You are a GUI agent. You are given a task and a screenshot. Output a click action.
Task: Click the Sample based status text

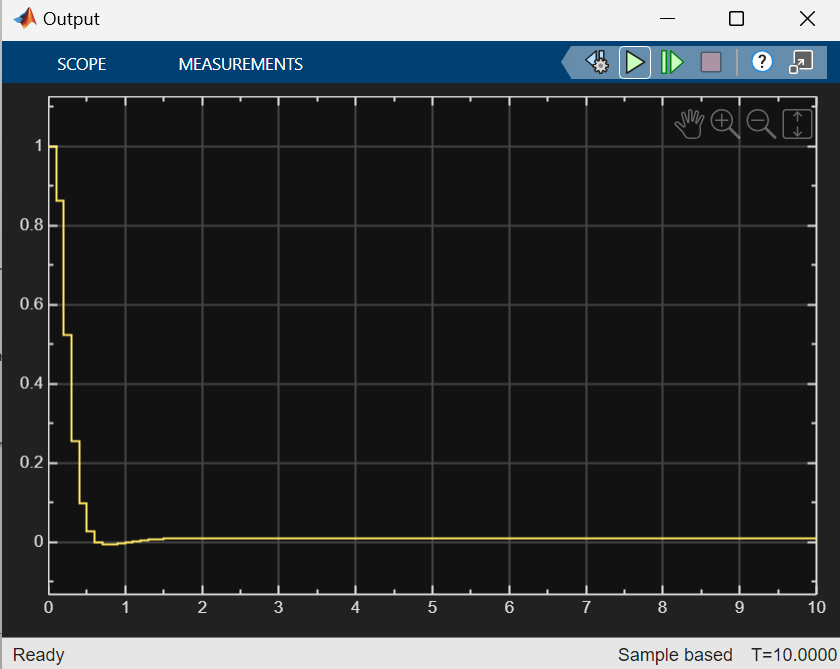[675, 654]
